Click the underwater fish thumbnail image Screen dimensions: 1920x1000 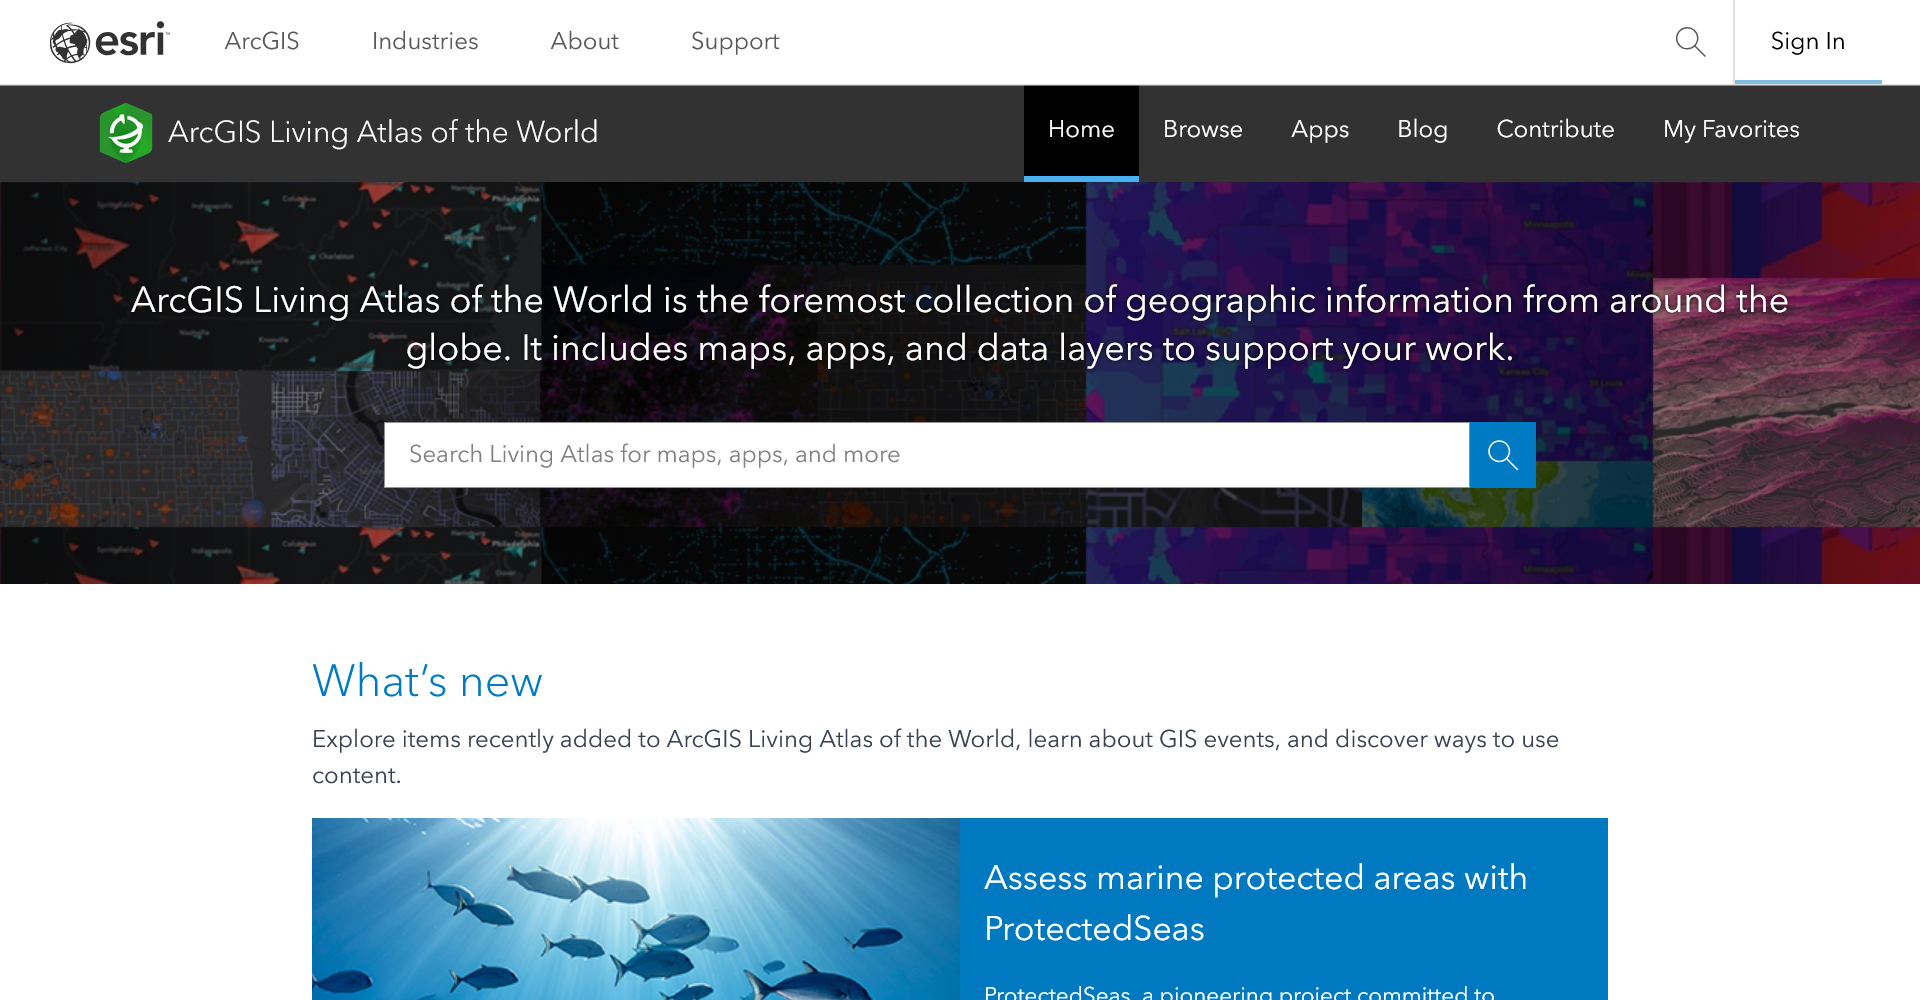[x=635, y=908]
